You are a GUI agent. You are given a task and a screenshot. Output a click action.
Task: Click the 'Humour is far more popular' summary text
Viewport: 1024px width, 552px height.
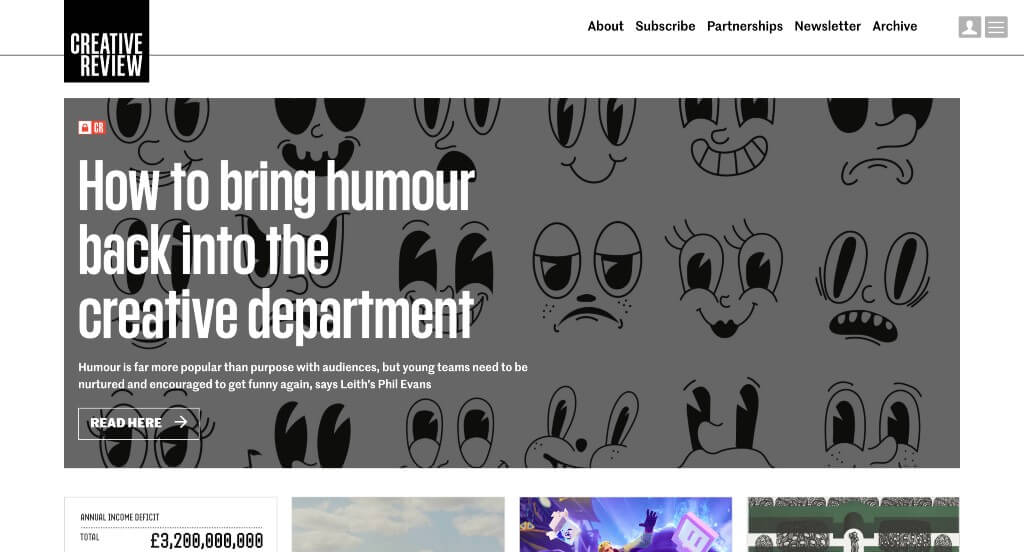(303, 376)
